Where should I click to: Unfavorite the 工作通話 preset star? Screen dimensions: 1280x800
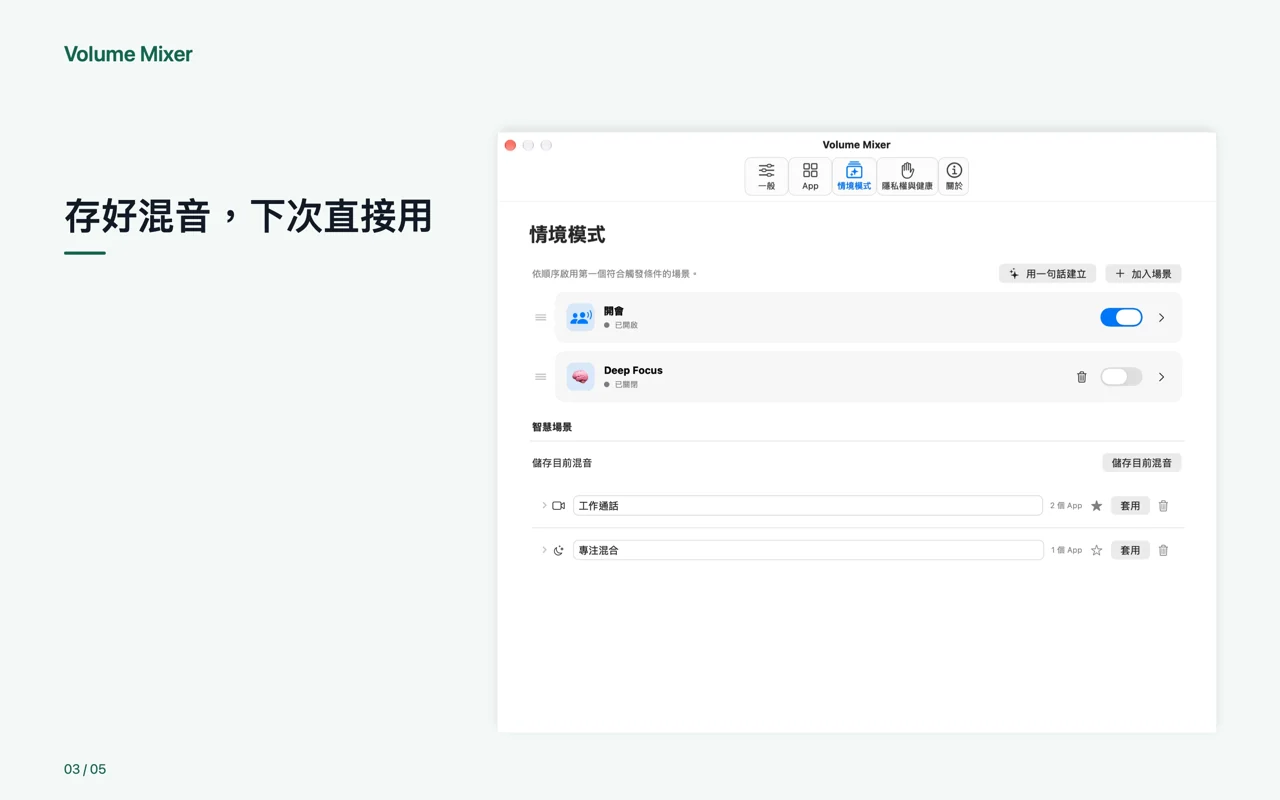click(1096, 506)
